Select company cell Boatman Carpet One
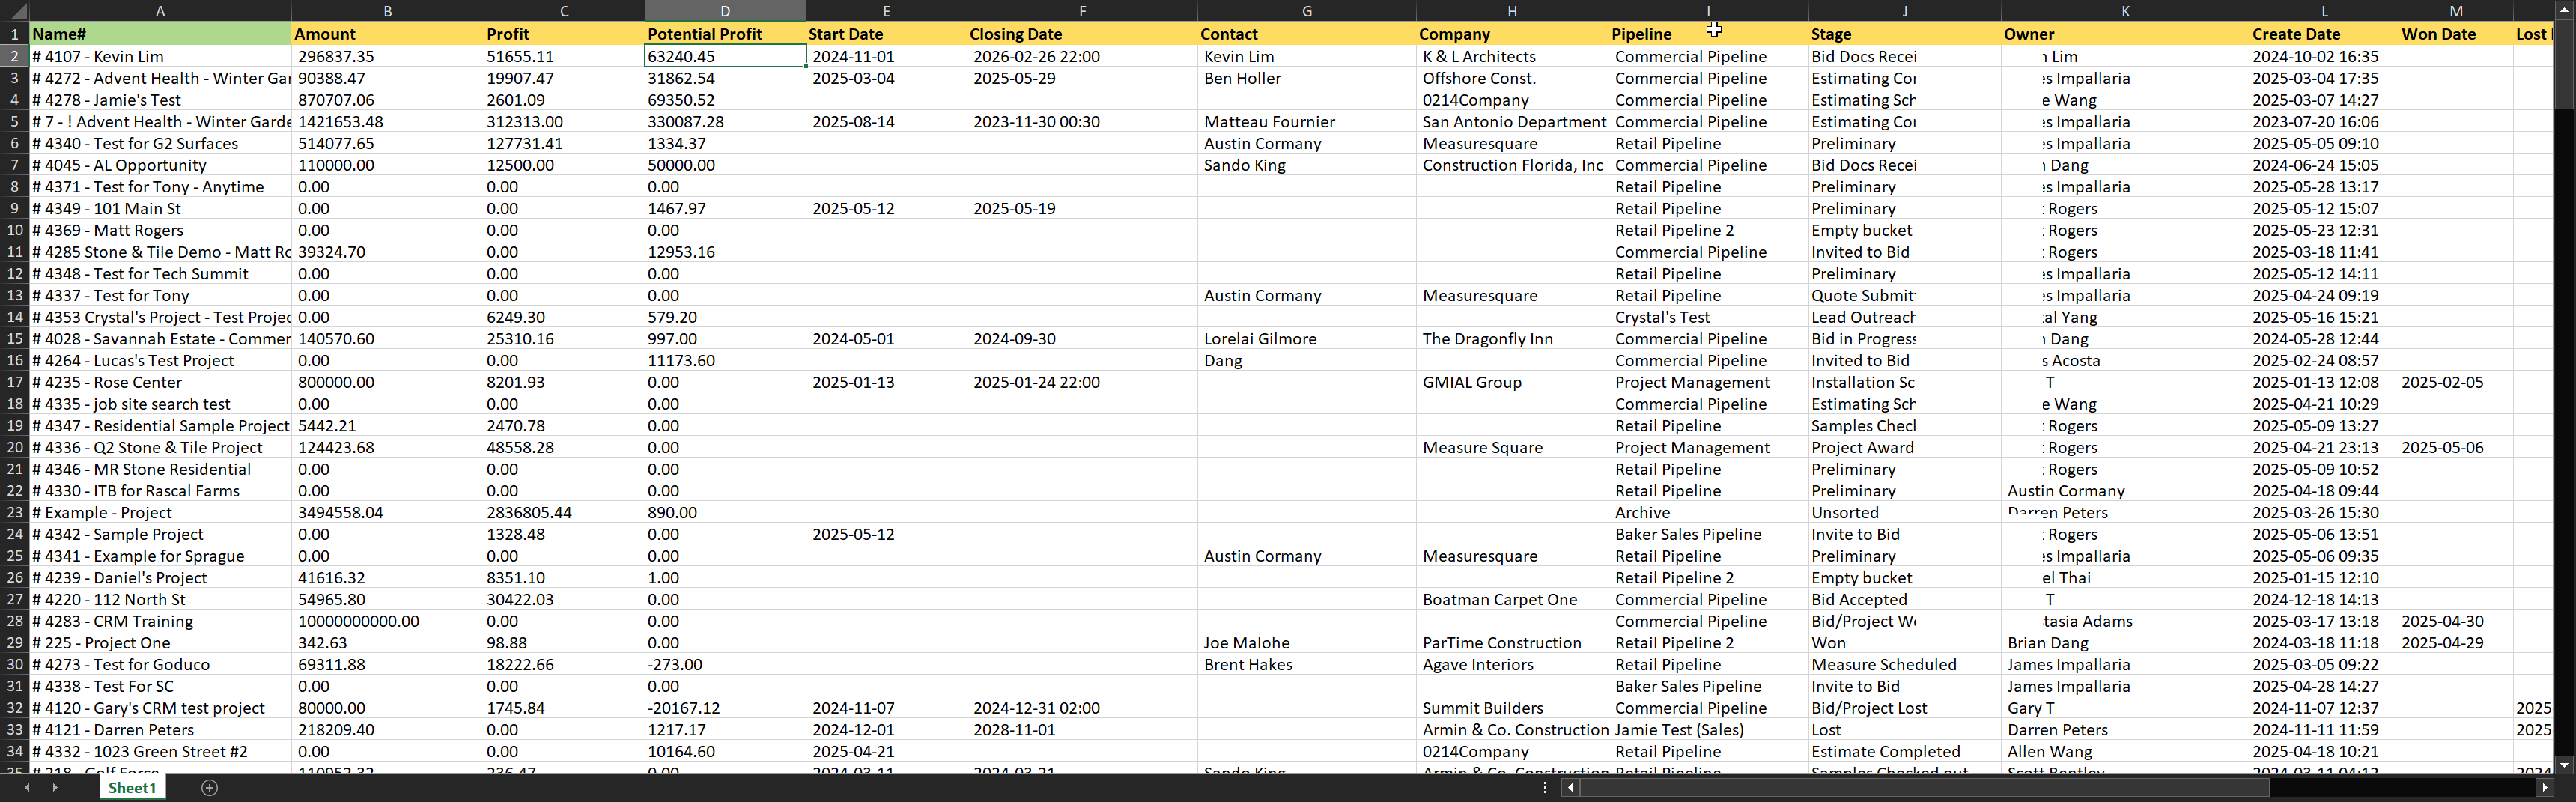 (x=1512, y=600)
